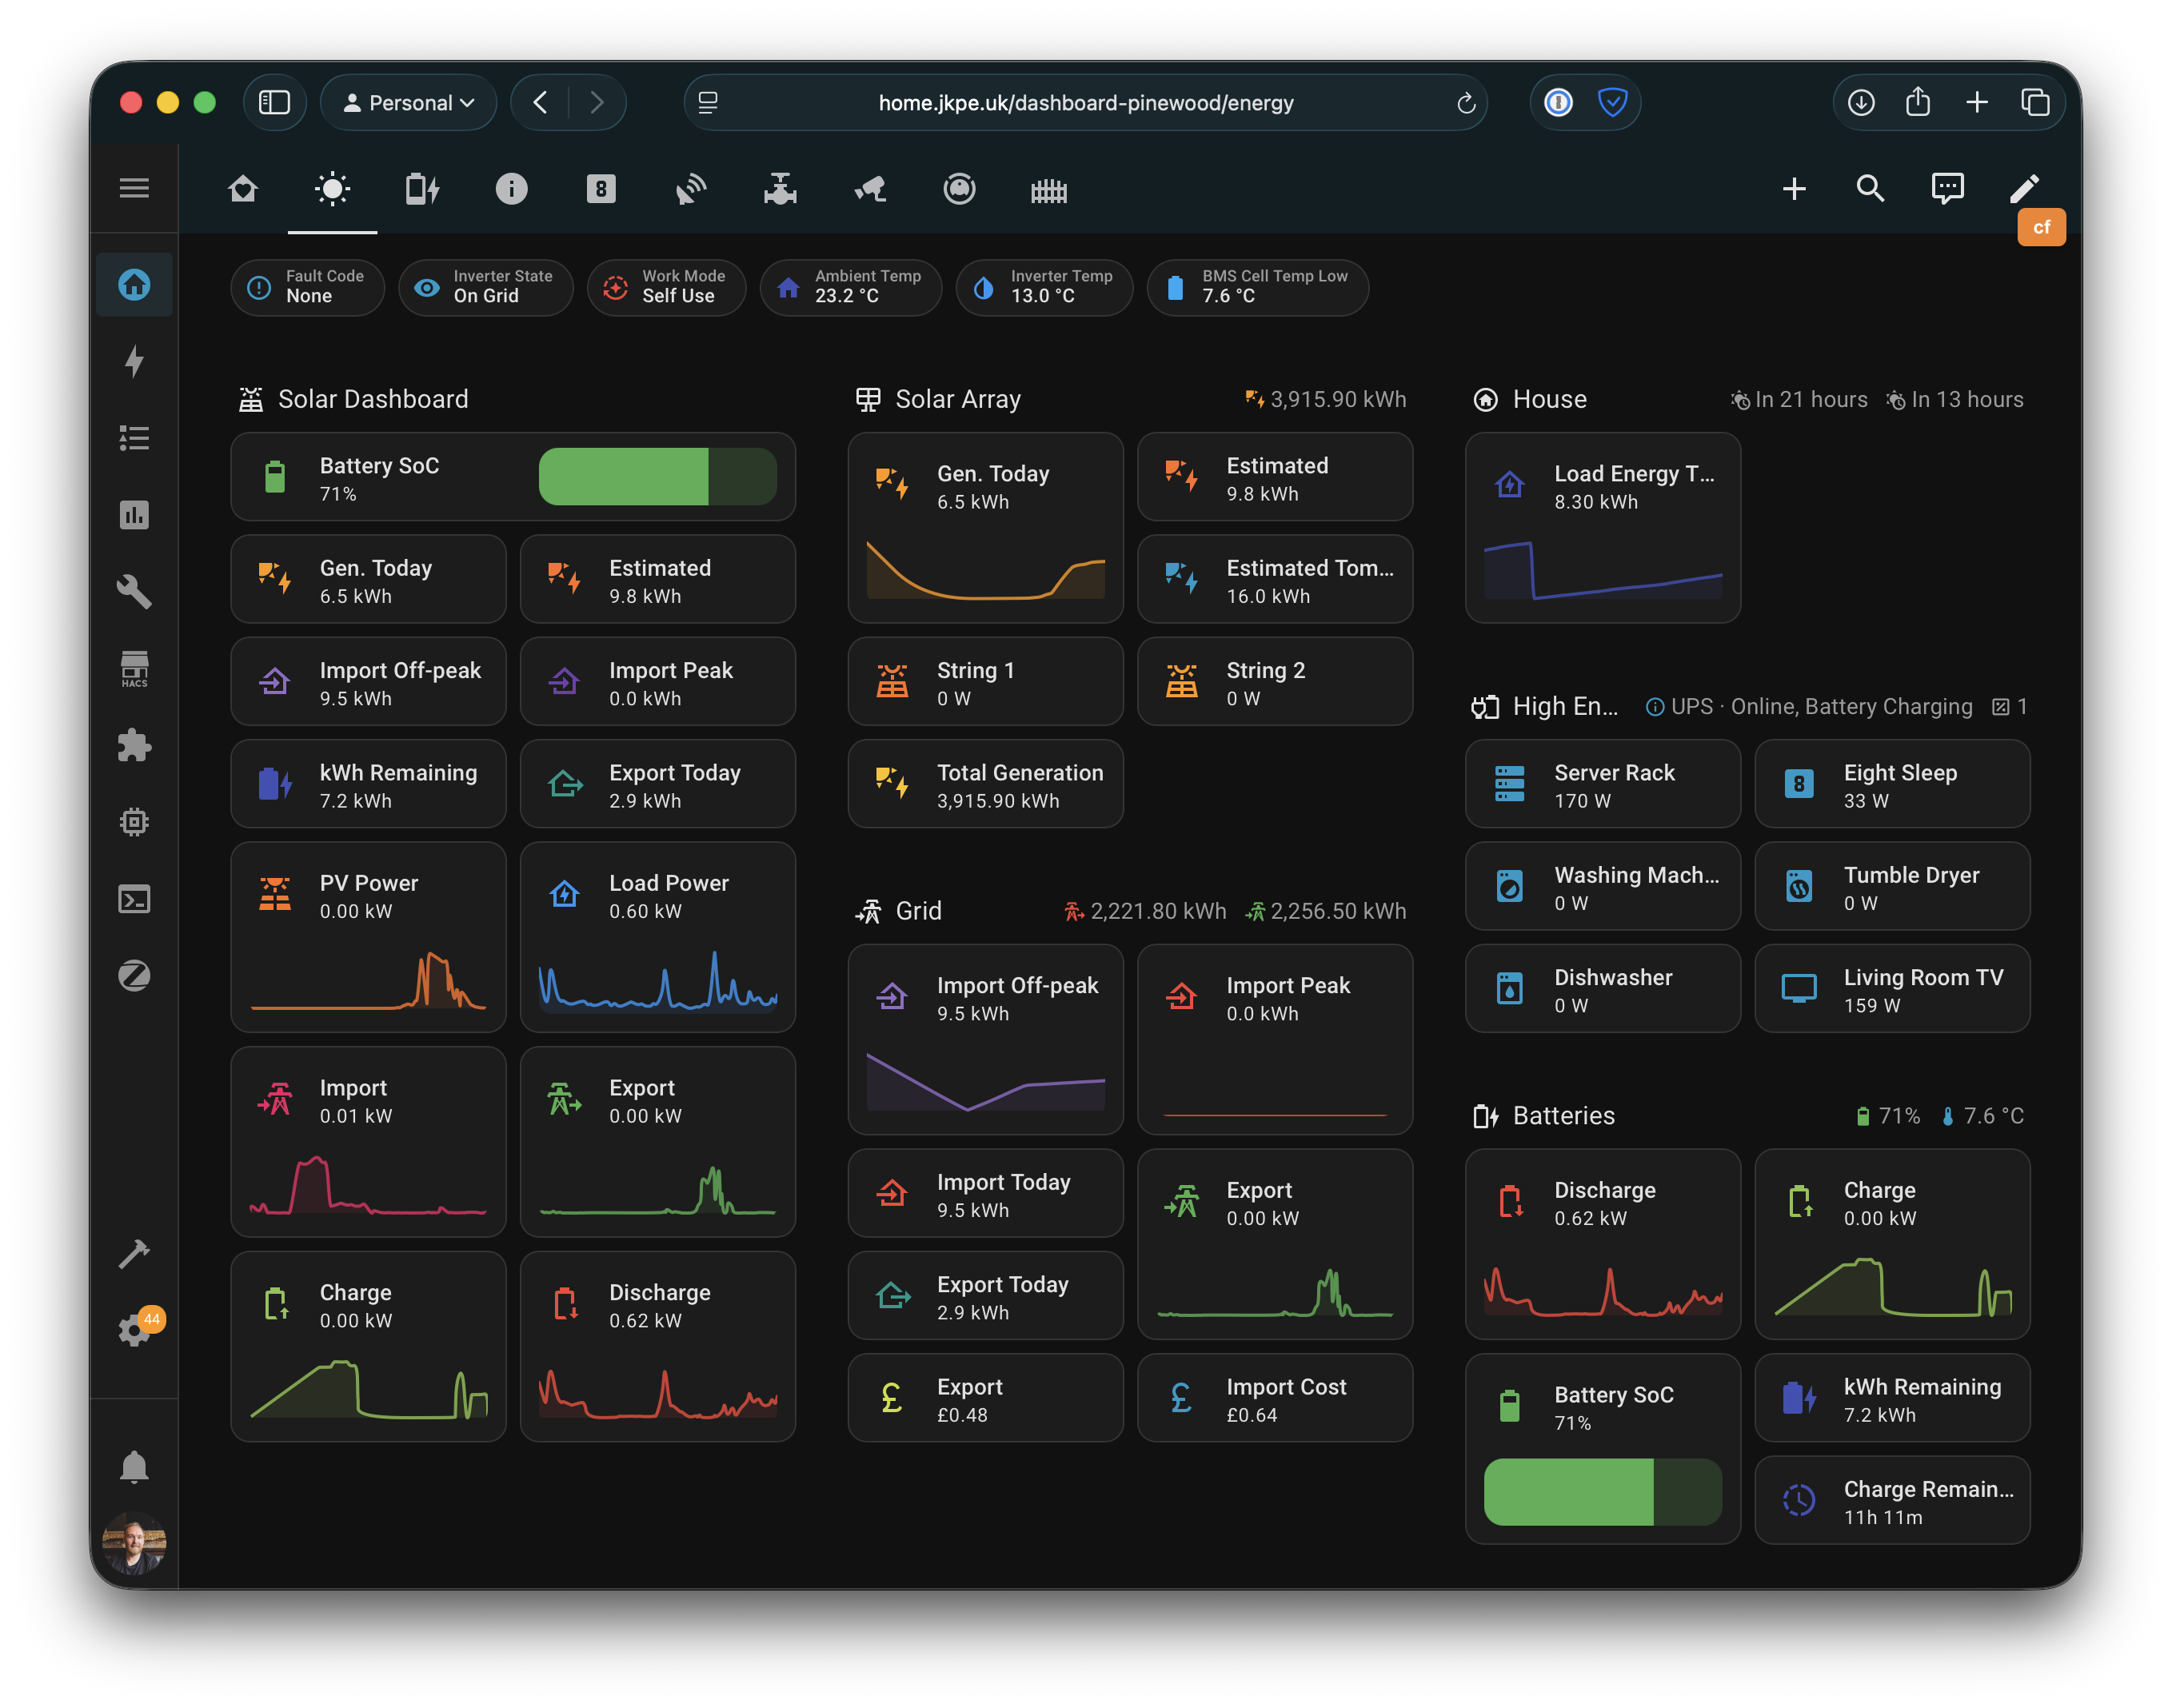Toggle Safari's sidebar panel button
Screen dimensions: 2172x1708
(274, 102)
